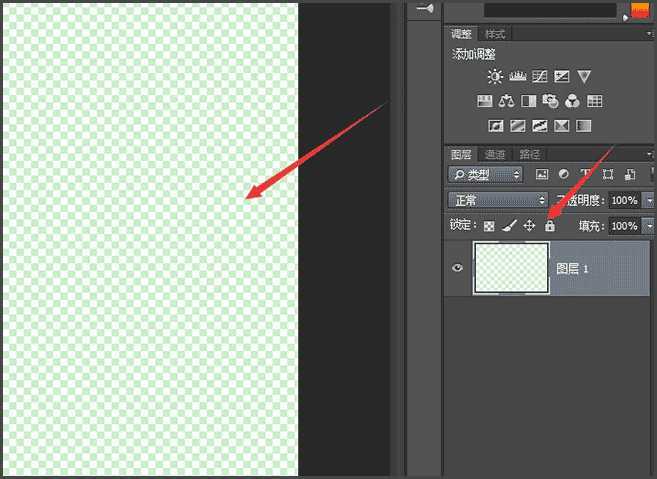
Task: Switch to the 路径 tab
Action: click(530, 155)
